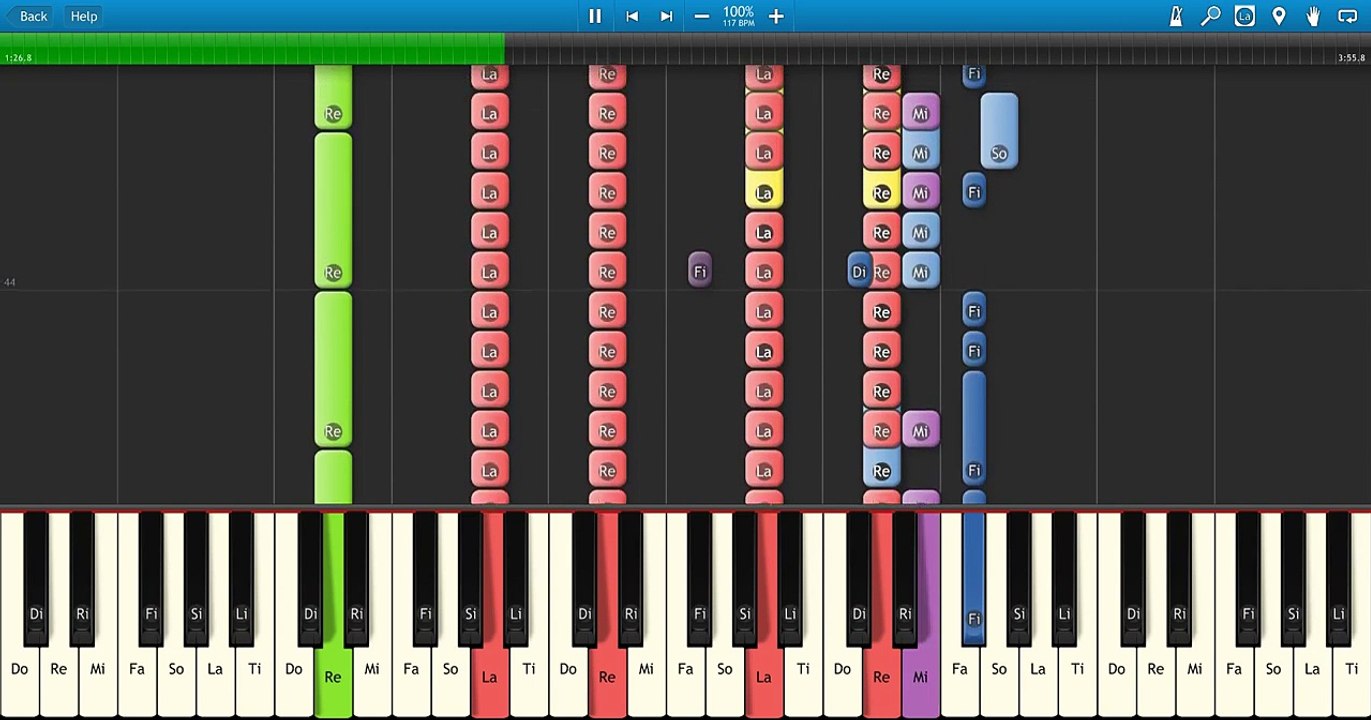Click the lowest Do key at keyboard's left end

pos(19,669)
